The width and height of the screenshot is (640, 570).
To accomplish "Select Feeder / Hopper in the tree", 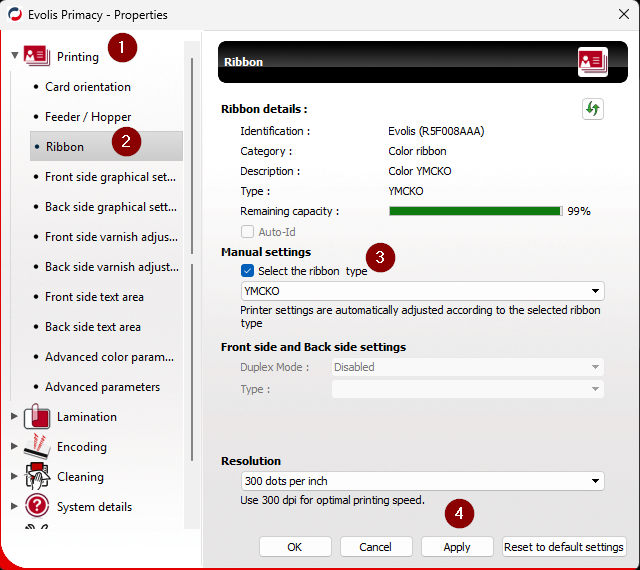I will coord(88,117).
